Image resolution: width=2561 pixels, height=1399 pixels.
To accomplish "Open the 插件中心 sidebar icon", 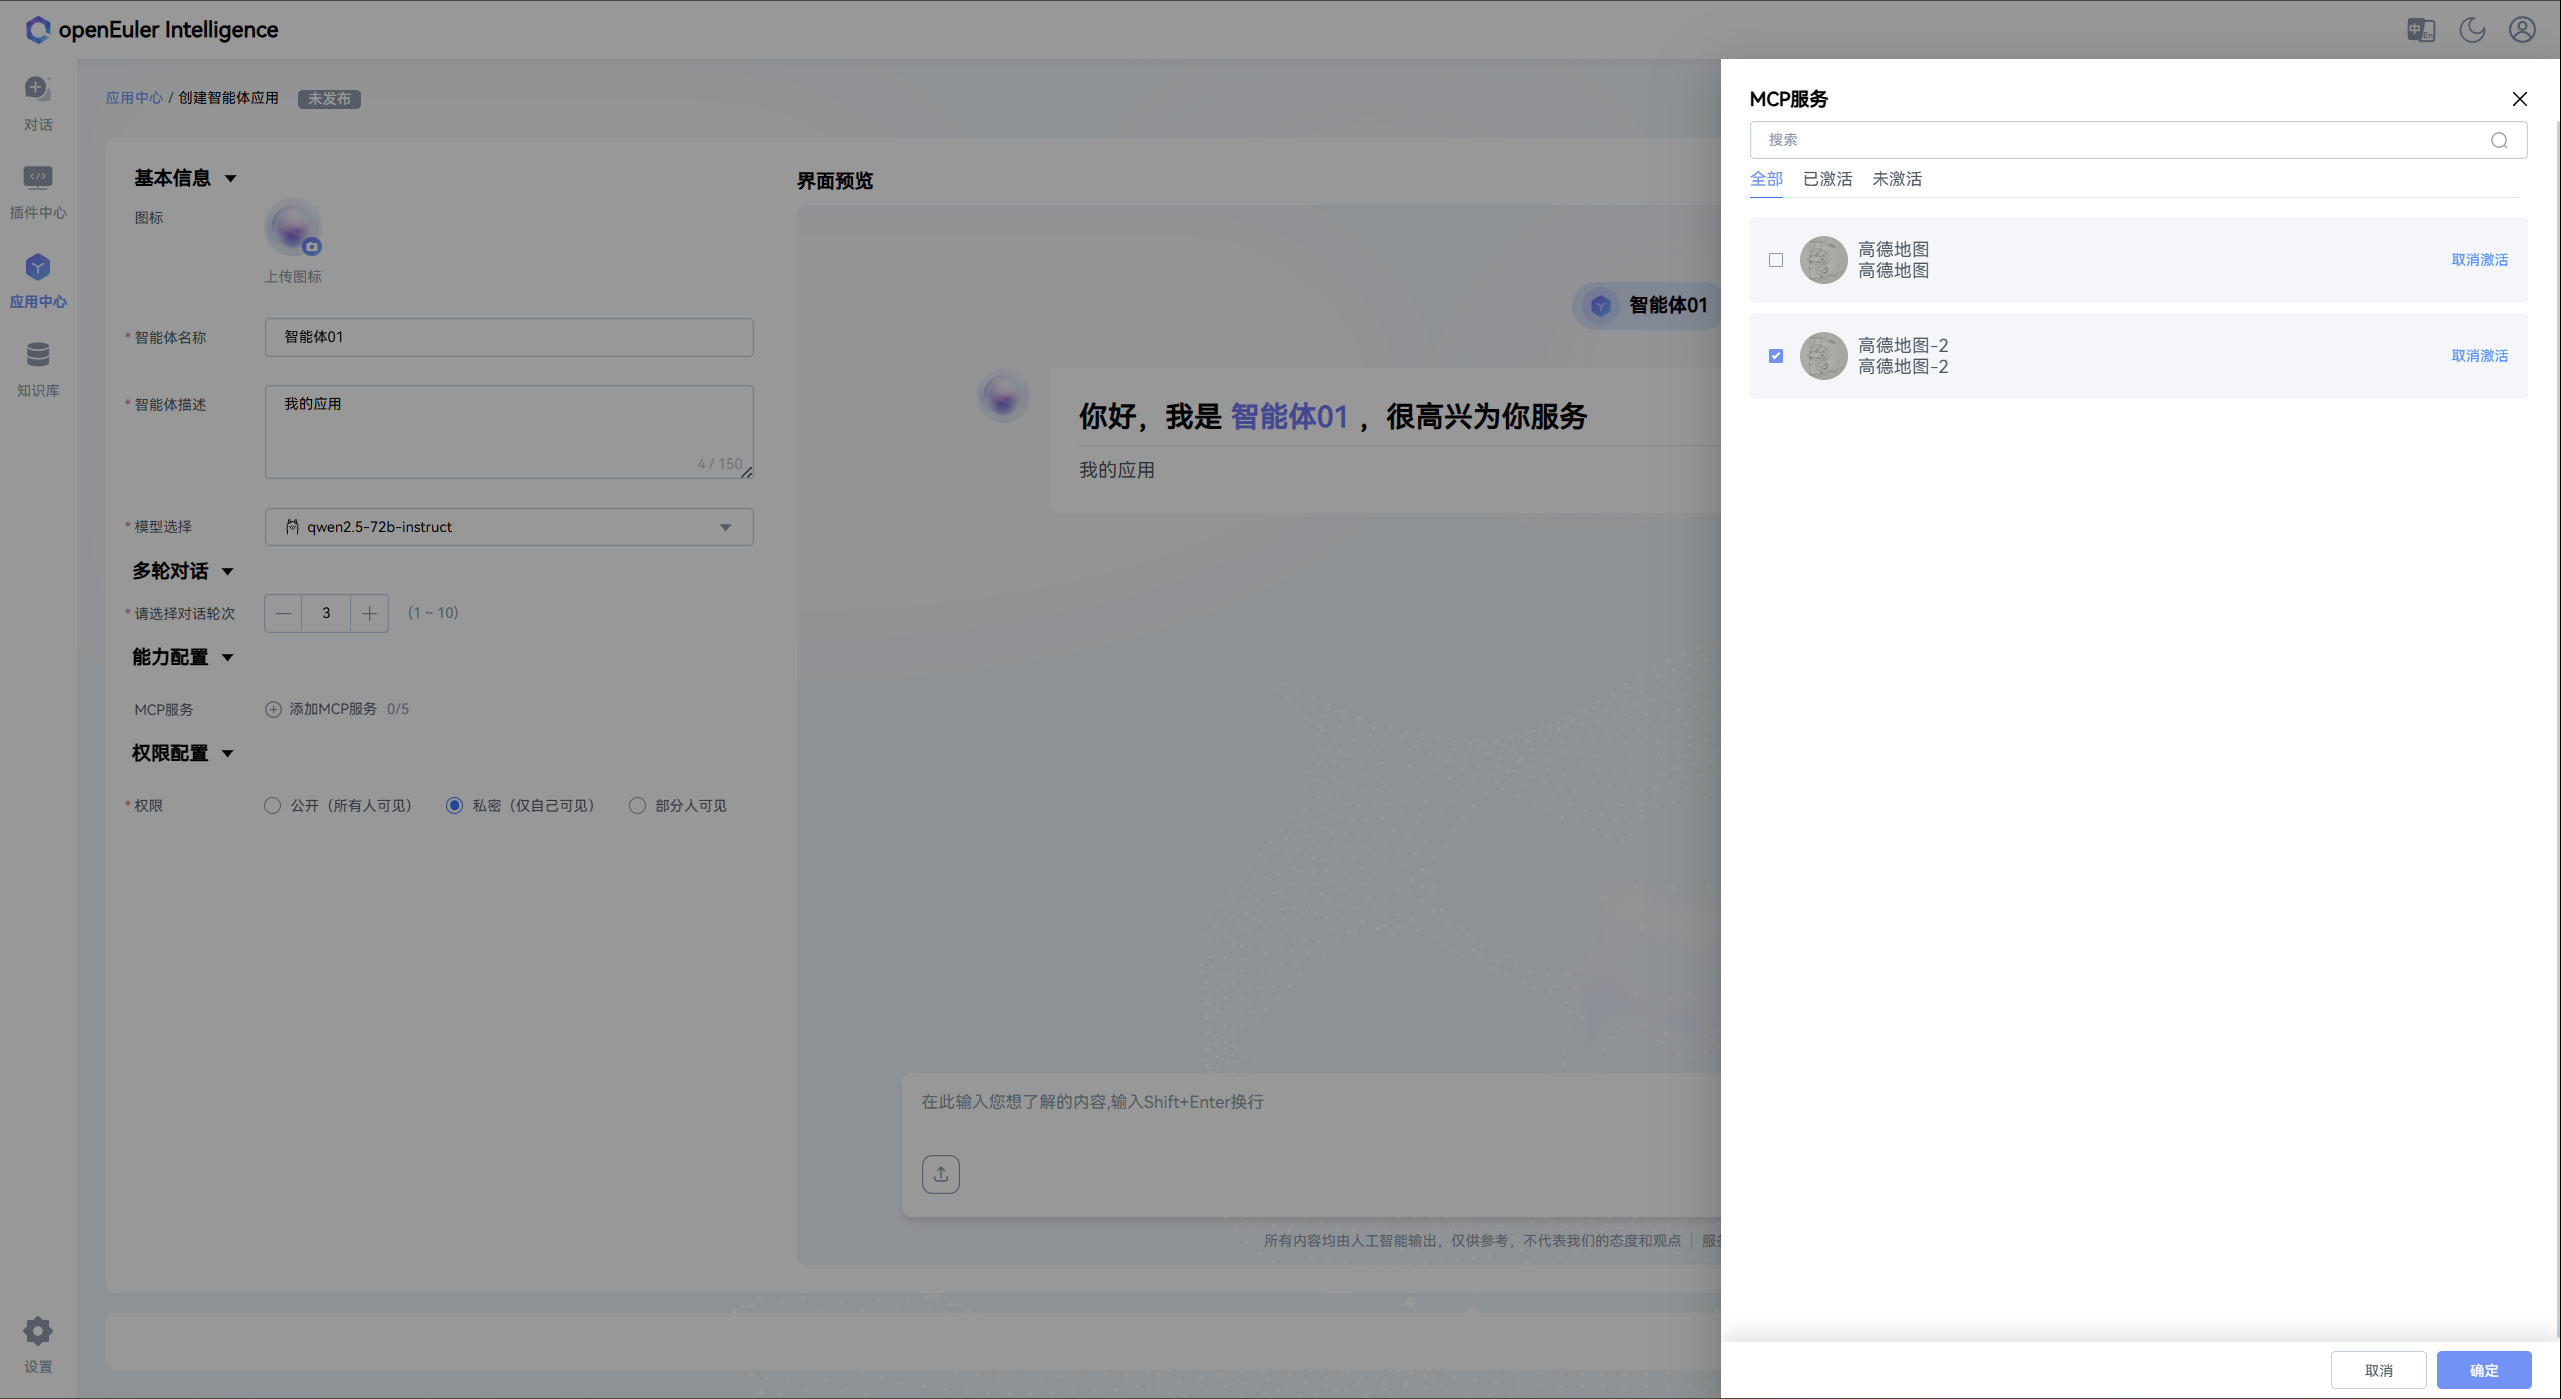I will point(37,189).
